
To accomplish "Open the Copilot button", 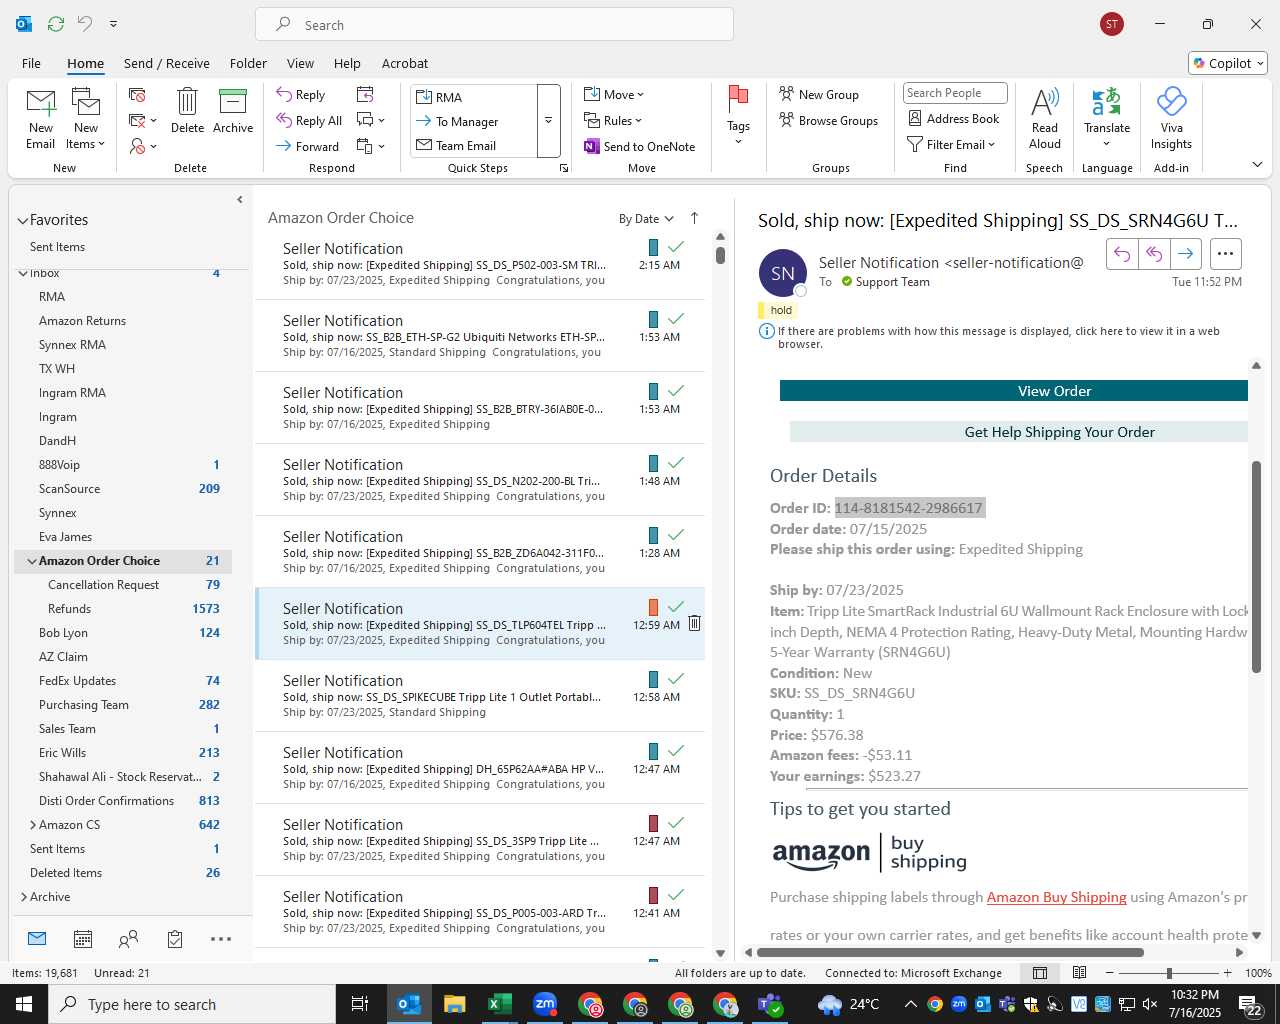I will [x=1228, y=63].
